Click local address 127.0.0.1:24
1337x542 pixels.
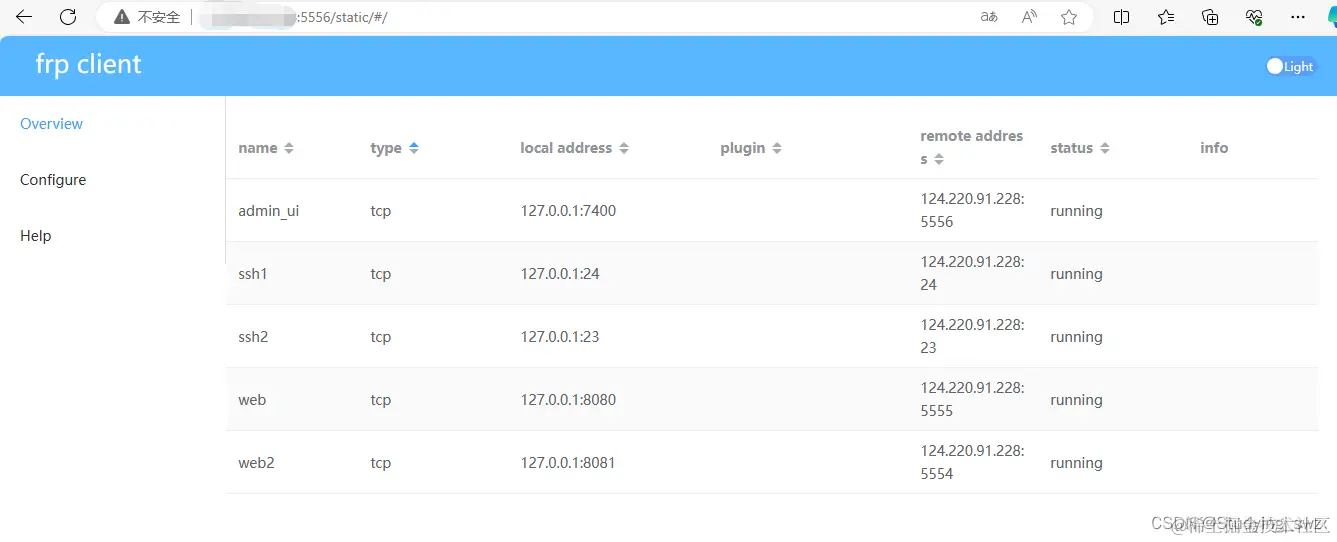pyautogui.click(x=560, y=274)
